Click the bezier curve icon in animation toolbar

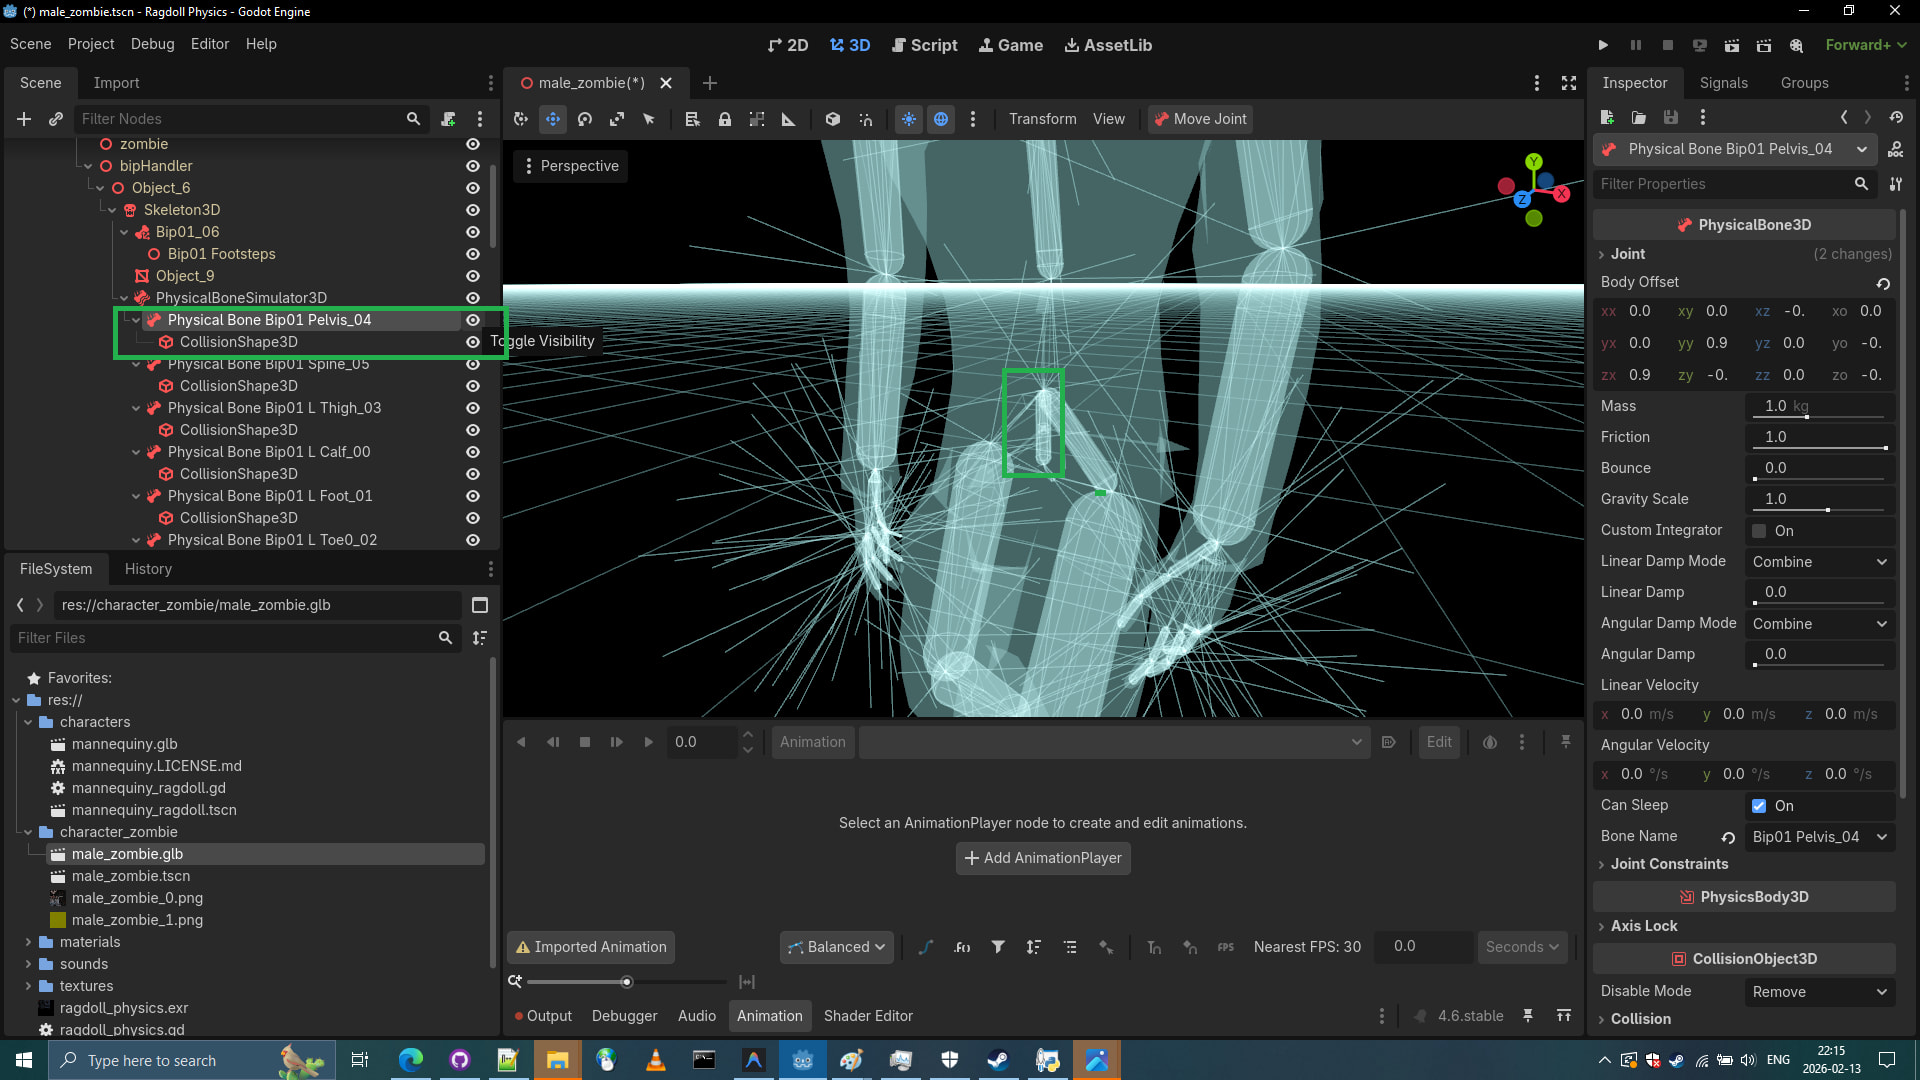926,947
